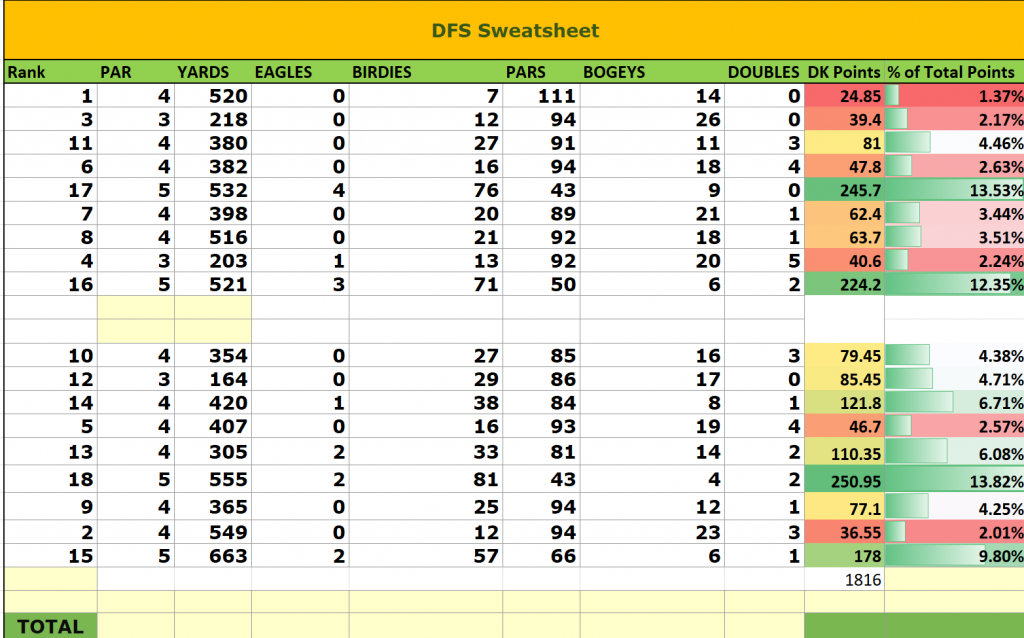Click DK Points value 62.4

(x=844, y=214)
